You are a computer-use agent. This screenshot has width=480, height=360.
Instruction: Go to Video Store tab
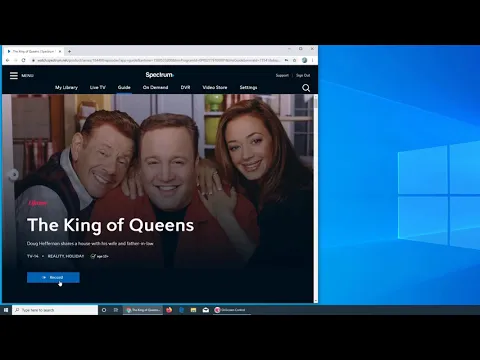click(x=215, y=87)
